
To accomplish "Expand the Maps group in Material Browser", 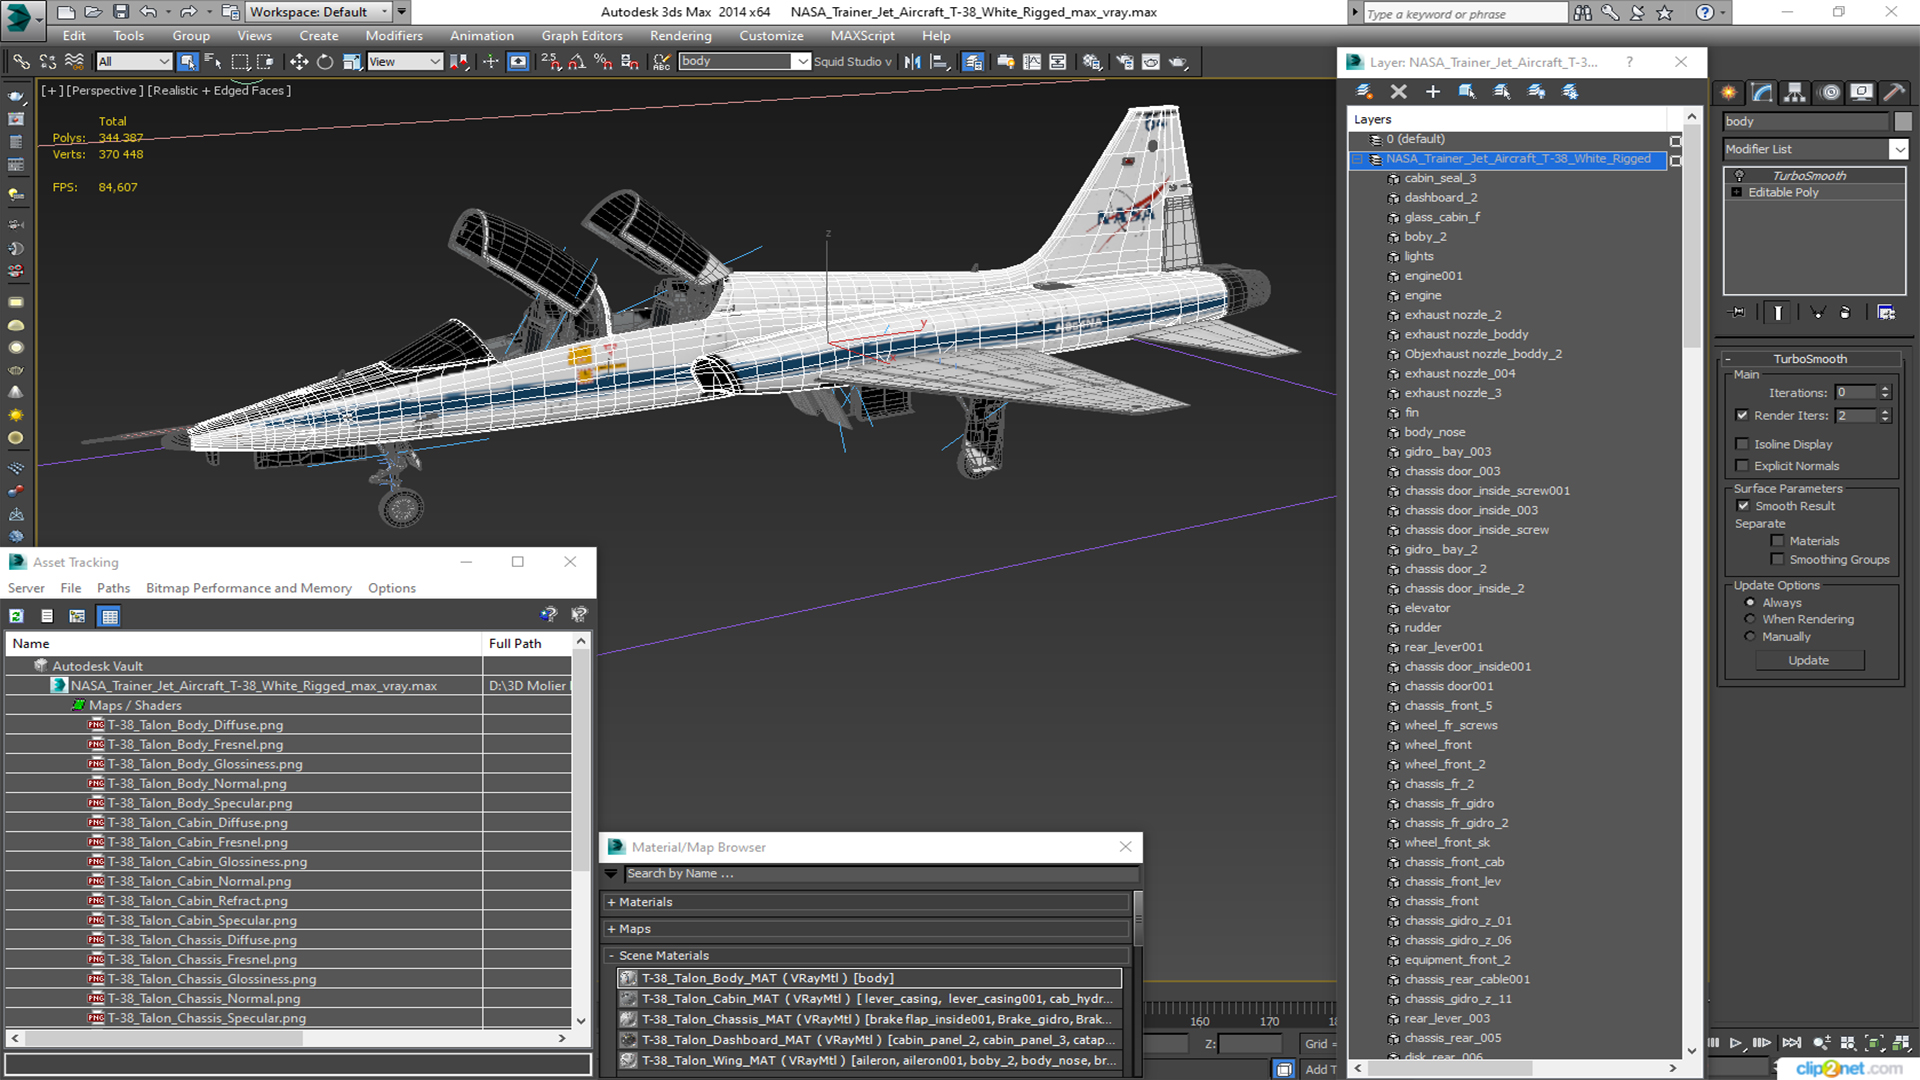I will [611, 929].
